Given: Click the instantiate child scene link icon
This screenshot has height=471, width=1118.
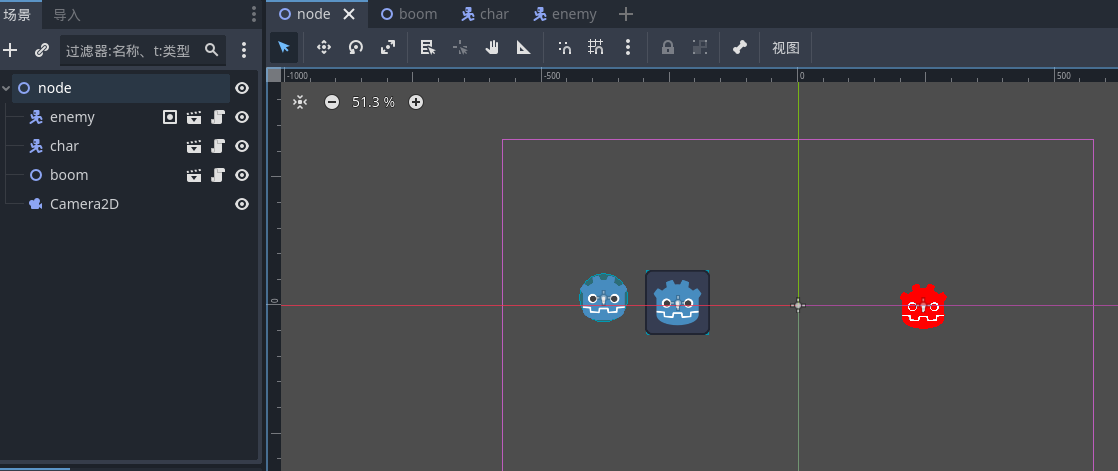Looking at the screenshot, I should pos(41,50).
